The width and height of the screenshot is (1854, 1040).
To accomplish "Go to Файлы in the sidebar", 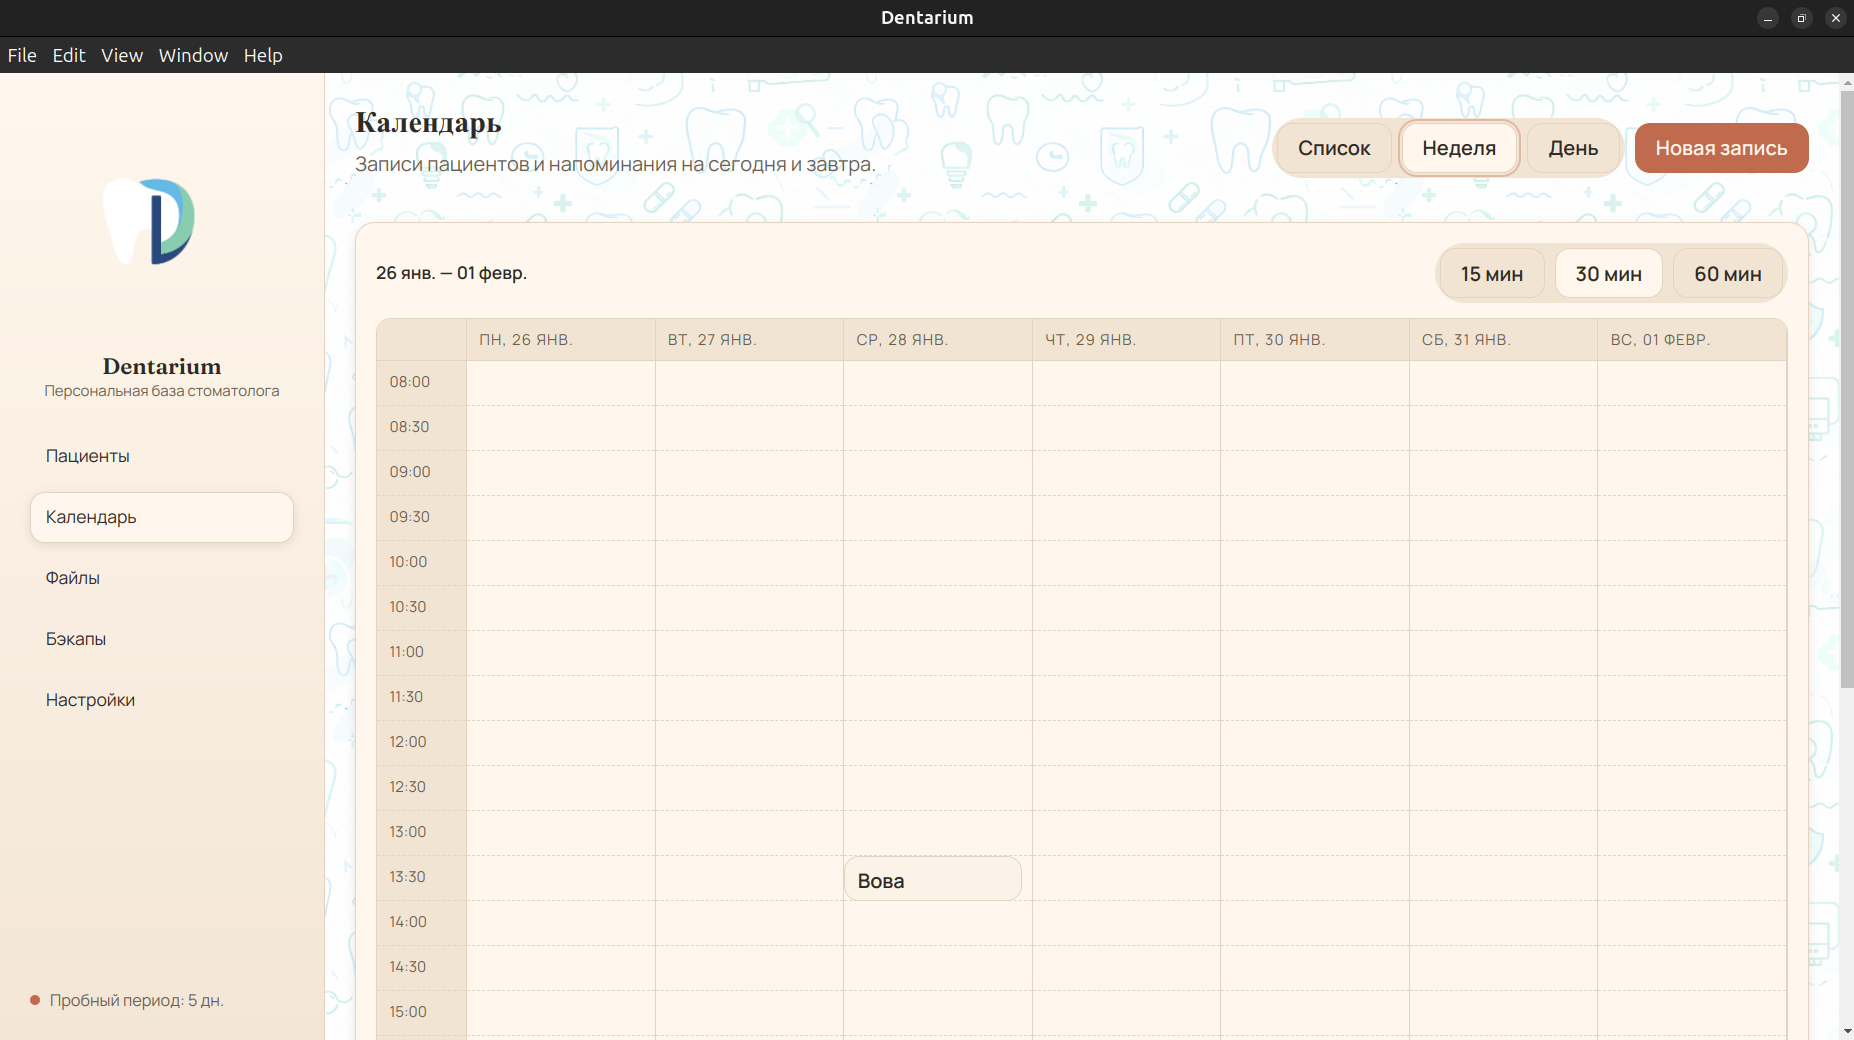I will coord(73,578).
